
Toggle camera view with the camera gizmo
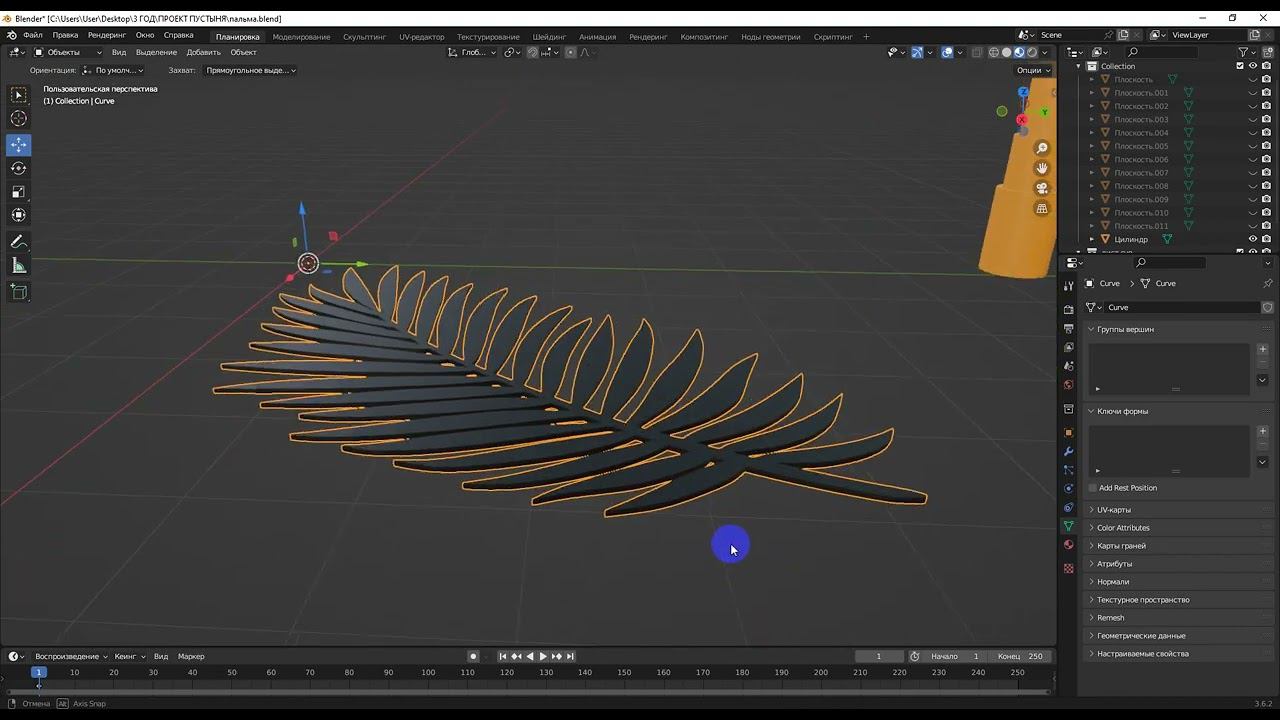[x=1042, y=189]
